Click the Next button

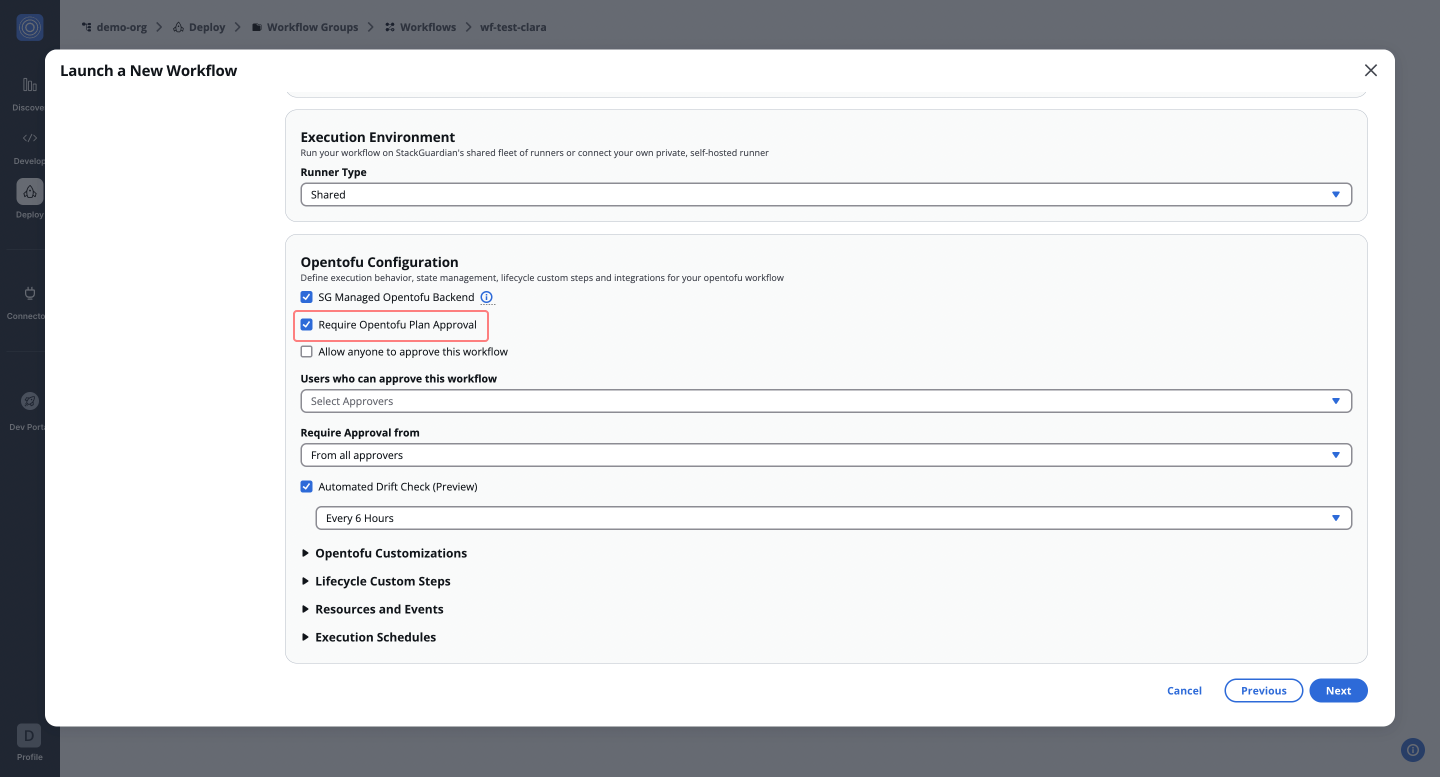tap(1338, 691)
